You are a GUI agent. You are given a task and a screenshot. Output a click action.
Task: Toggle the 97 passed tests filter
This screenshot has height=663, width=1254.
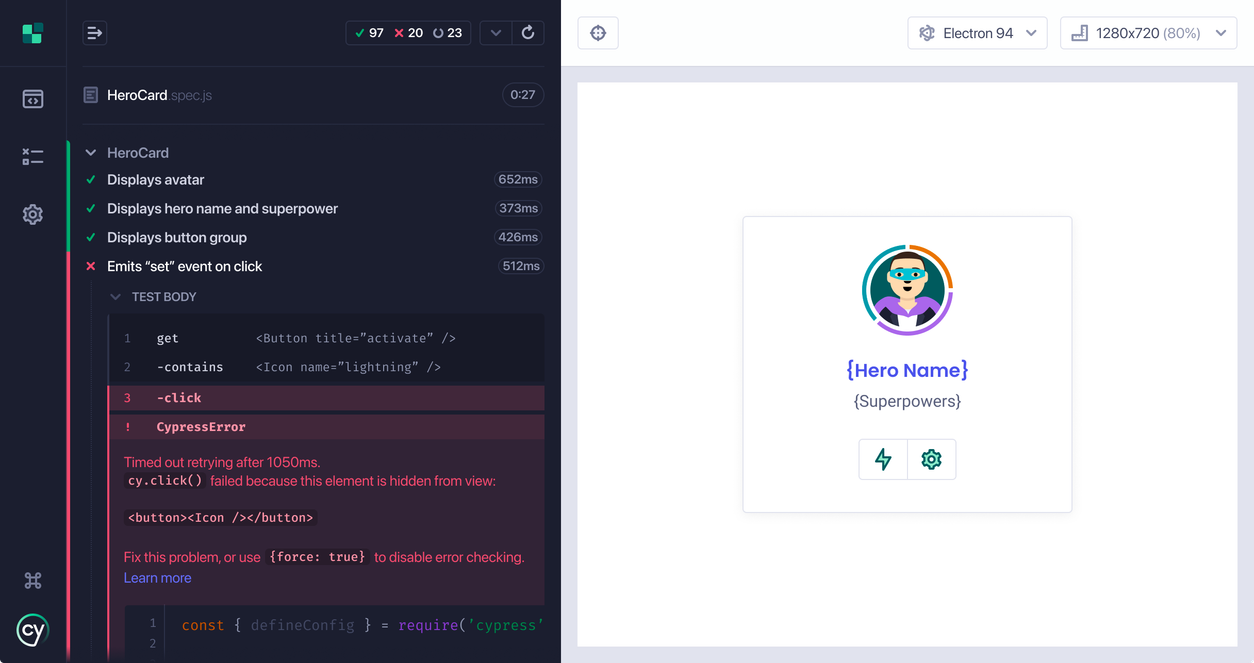[368, 32]
